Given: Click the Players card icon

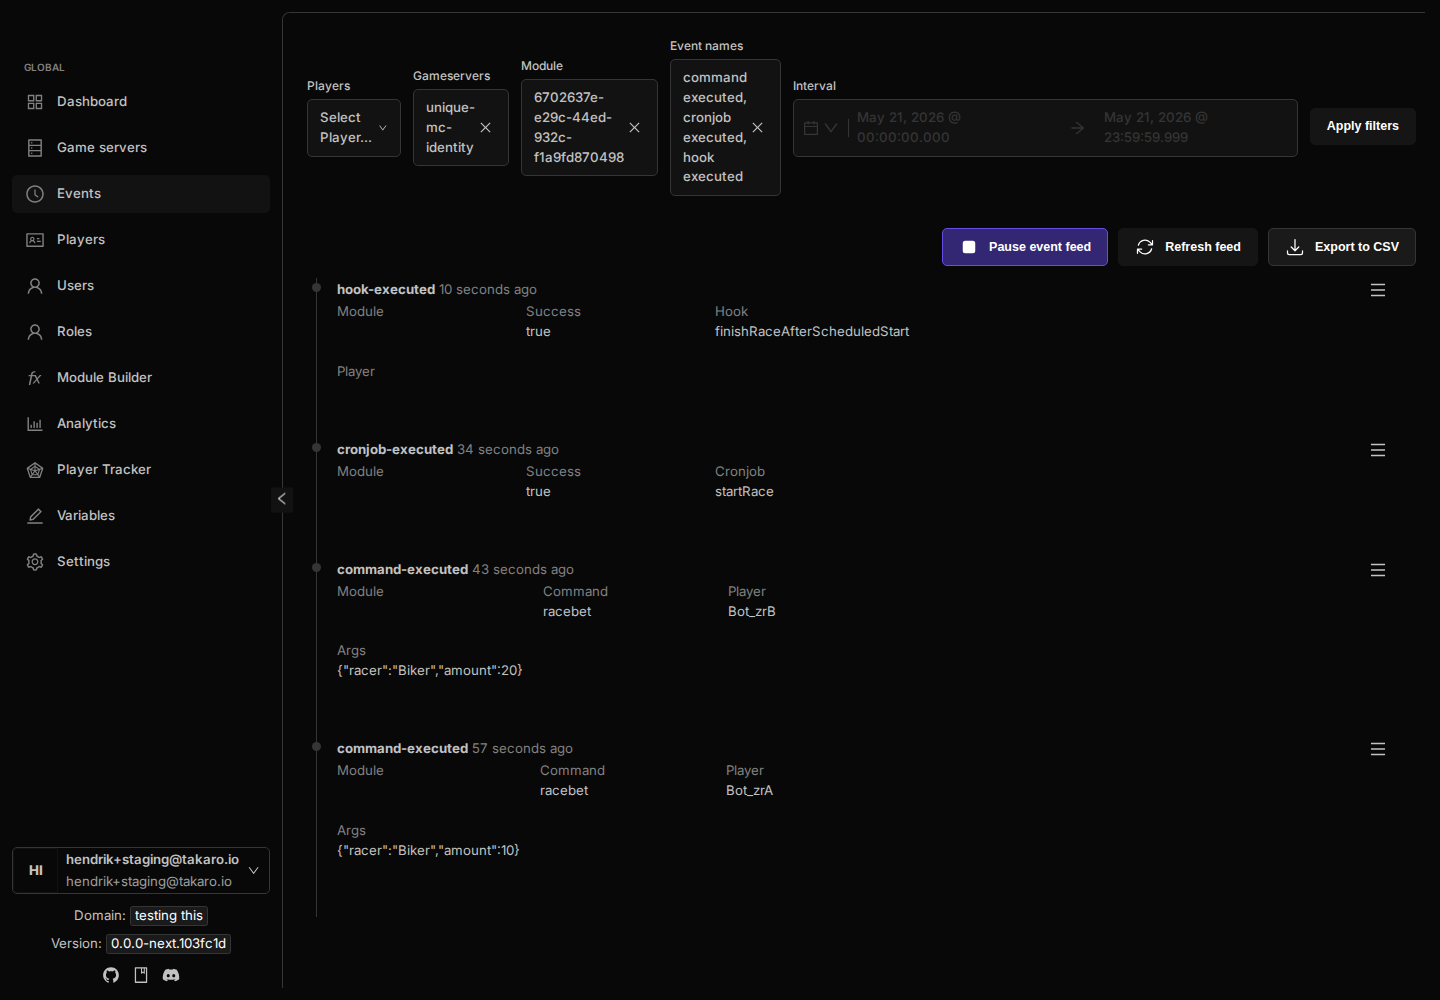Looking at the screenshot, I should 35,240.
